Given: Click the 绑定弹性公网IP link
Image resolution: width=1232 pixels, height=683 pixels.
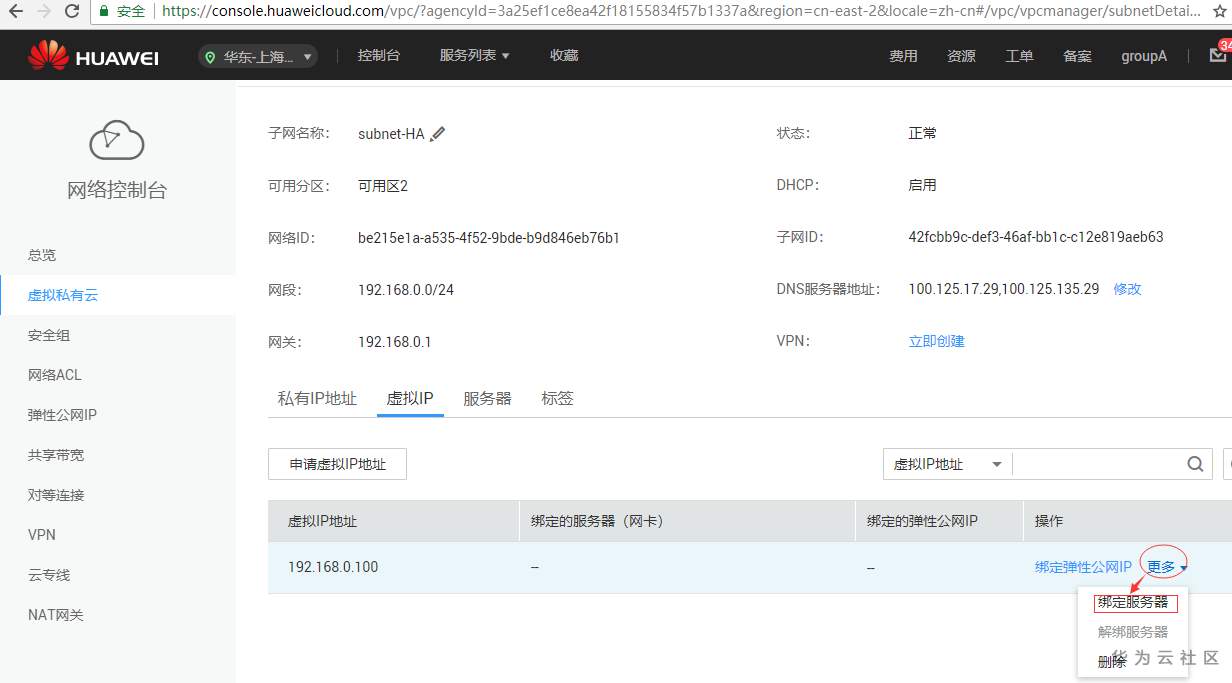Looking at the screenshot, I should pos(1083,567).
